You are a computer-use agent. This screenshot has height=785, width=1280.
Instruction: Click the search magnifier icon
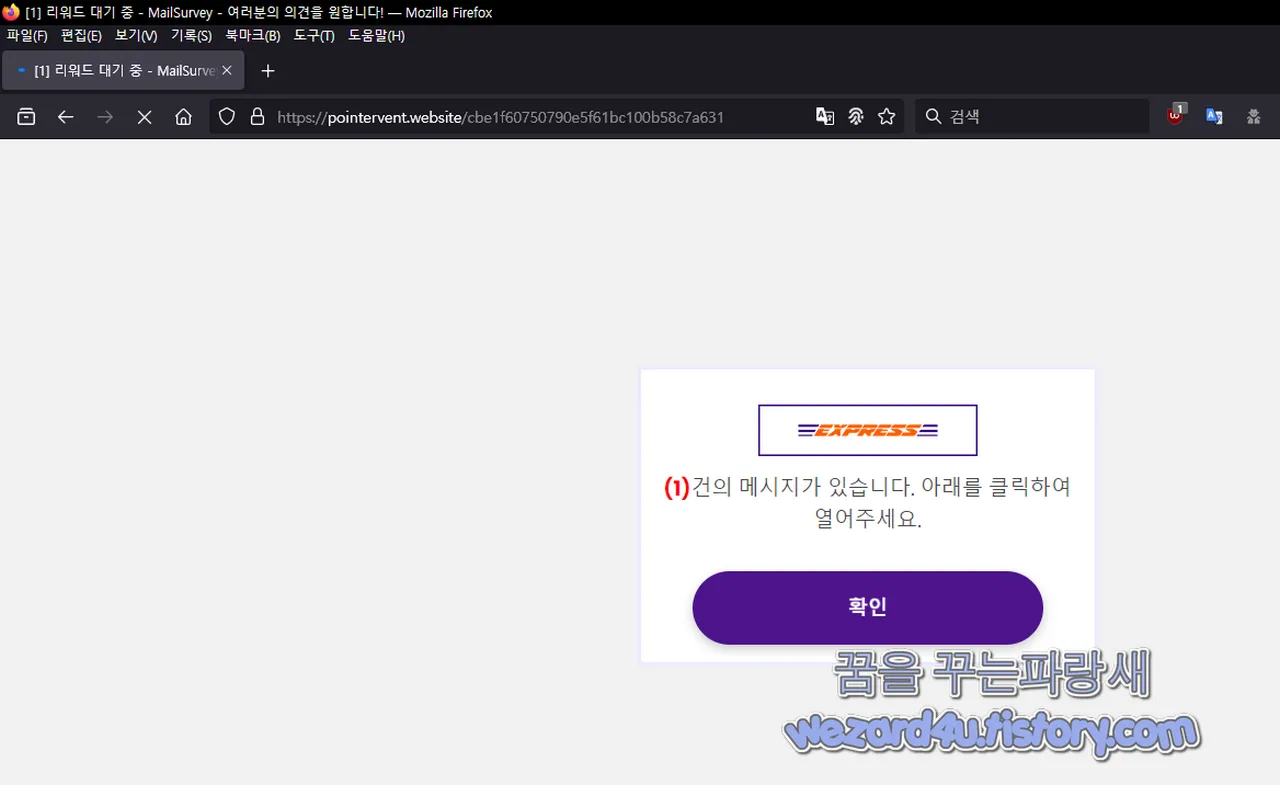(x=933, y=117)
